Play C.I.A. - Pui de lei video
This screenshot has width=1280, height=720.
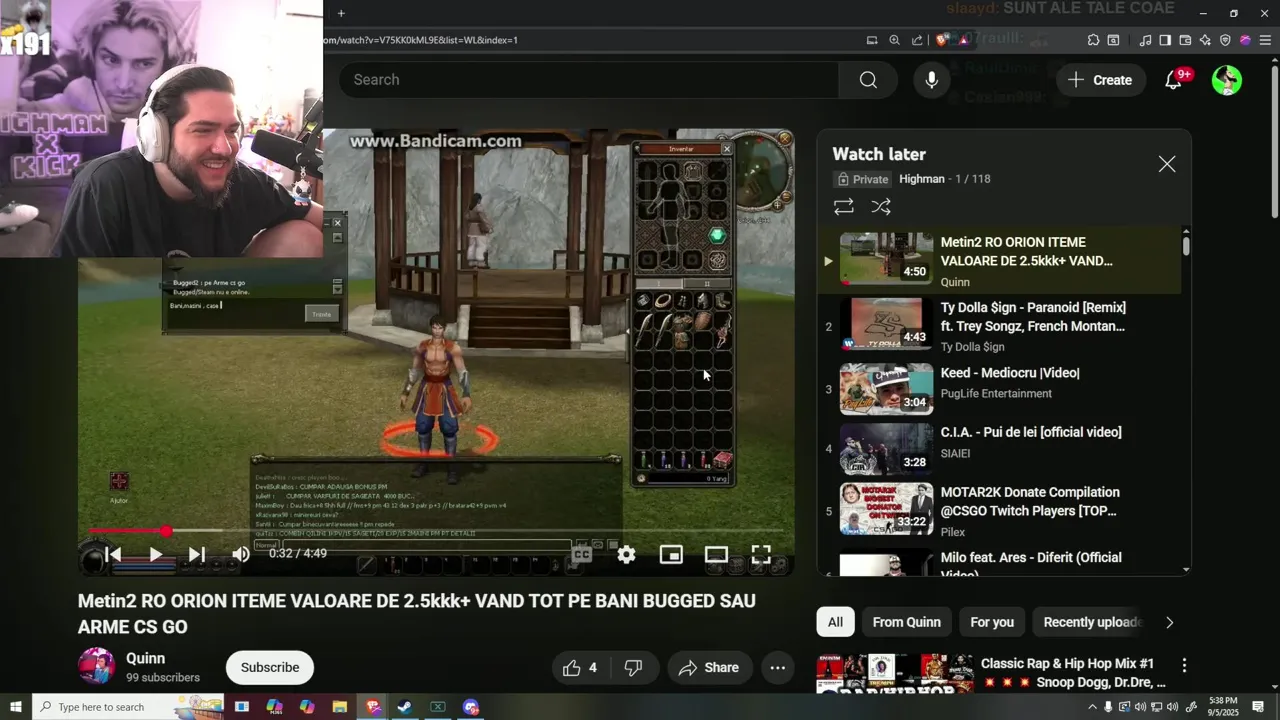click(1000, 448)
